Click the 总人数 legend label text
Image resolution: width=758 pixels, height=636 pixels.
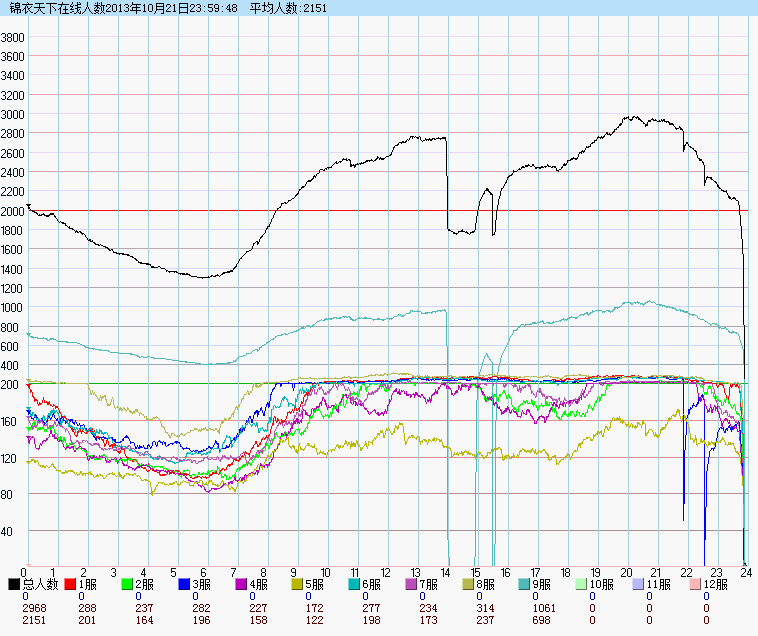coord(40,584)
